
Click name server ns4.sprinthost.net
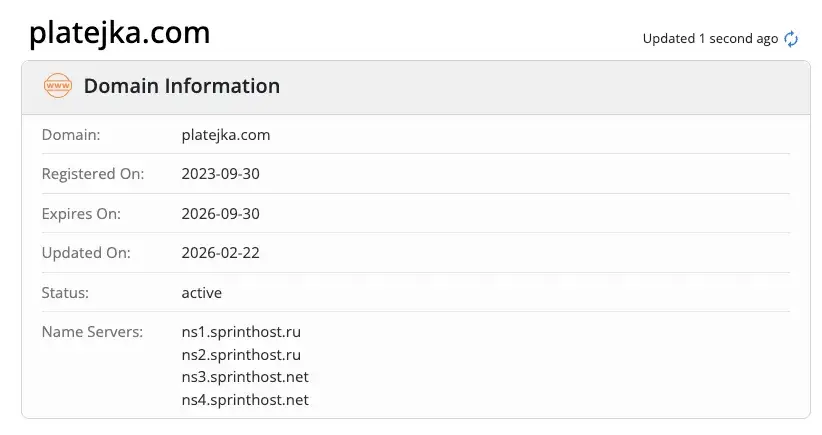tap(245, 400)
